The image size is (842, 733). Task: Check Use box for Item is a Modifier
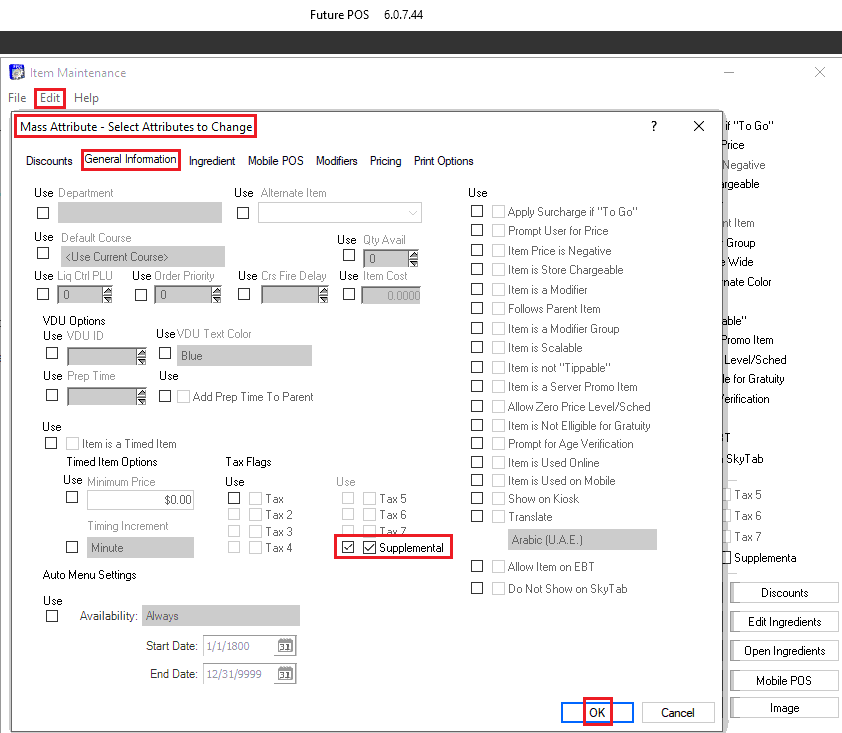coord(477,290)
